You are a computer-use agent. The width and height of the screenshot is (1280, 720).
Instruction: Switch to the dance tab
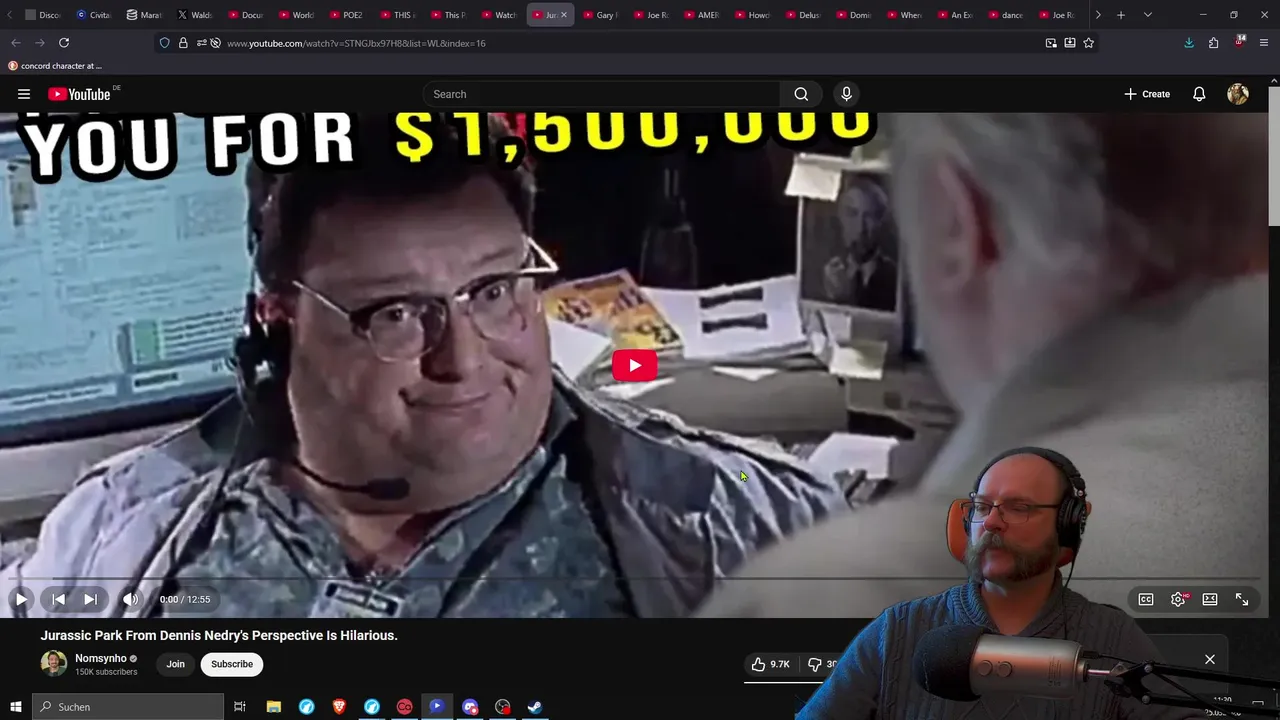pyautogui.click(x=1007, y=15)
